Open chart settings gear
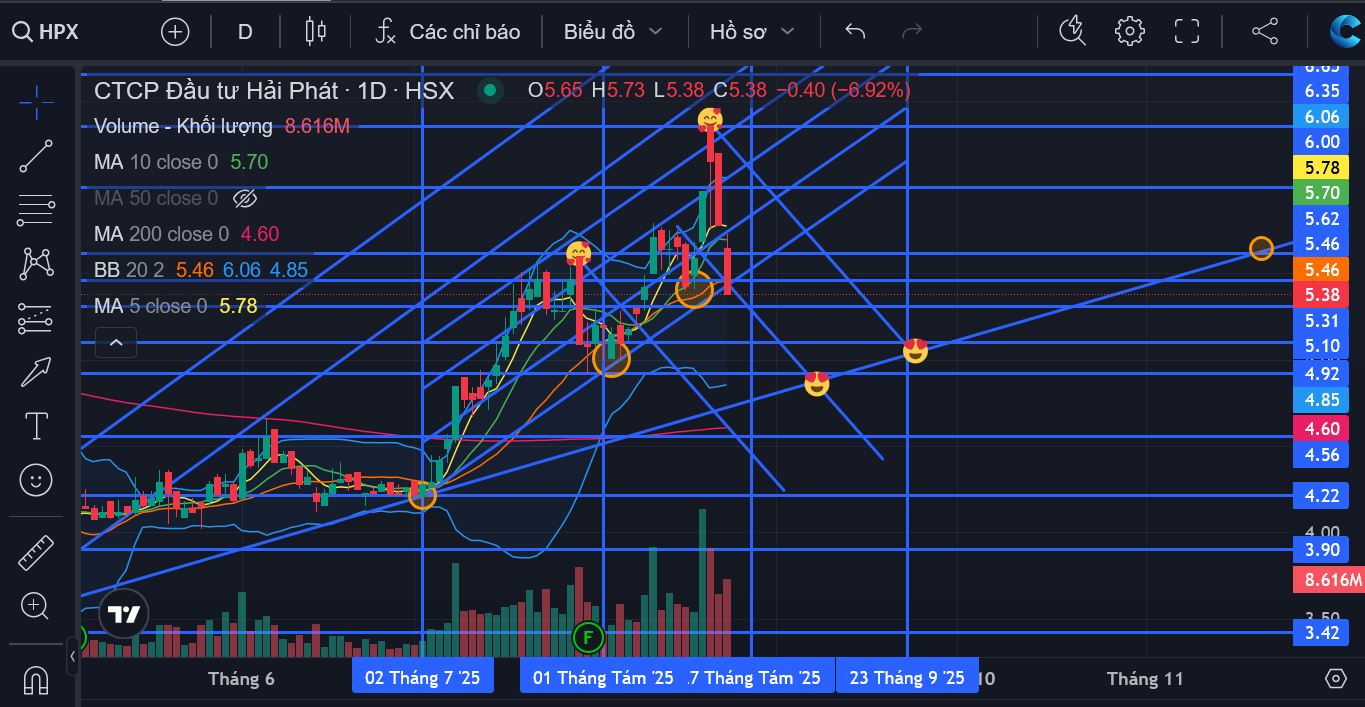Viewport: 1365px width, 707px height. point(1130,32)
